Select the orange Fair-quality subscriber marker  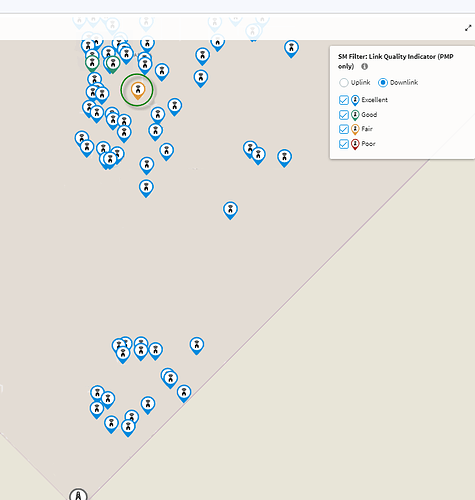[x=138, y=91]
